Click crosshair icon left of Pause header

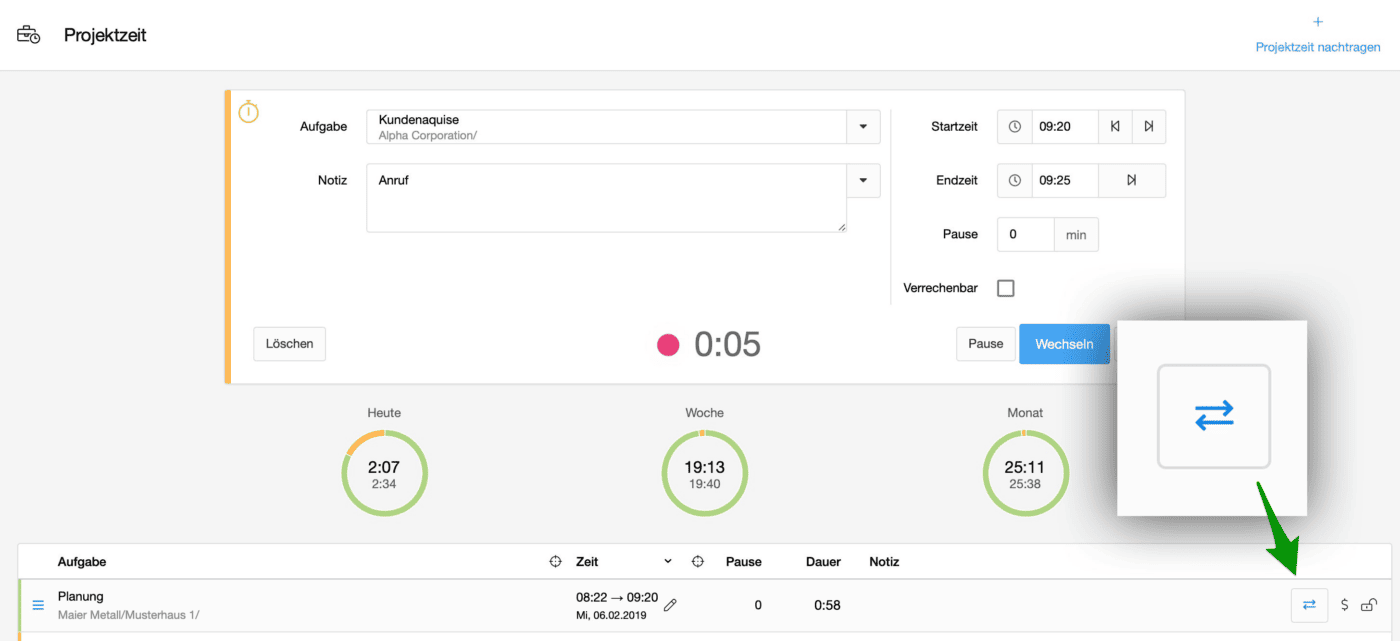[699, 562]
